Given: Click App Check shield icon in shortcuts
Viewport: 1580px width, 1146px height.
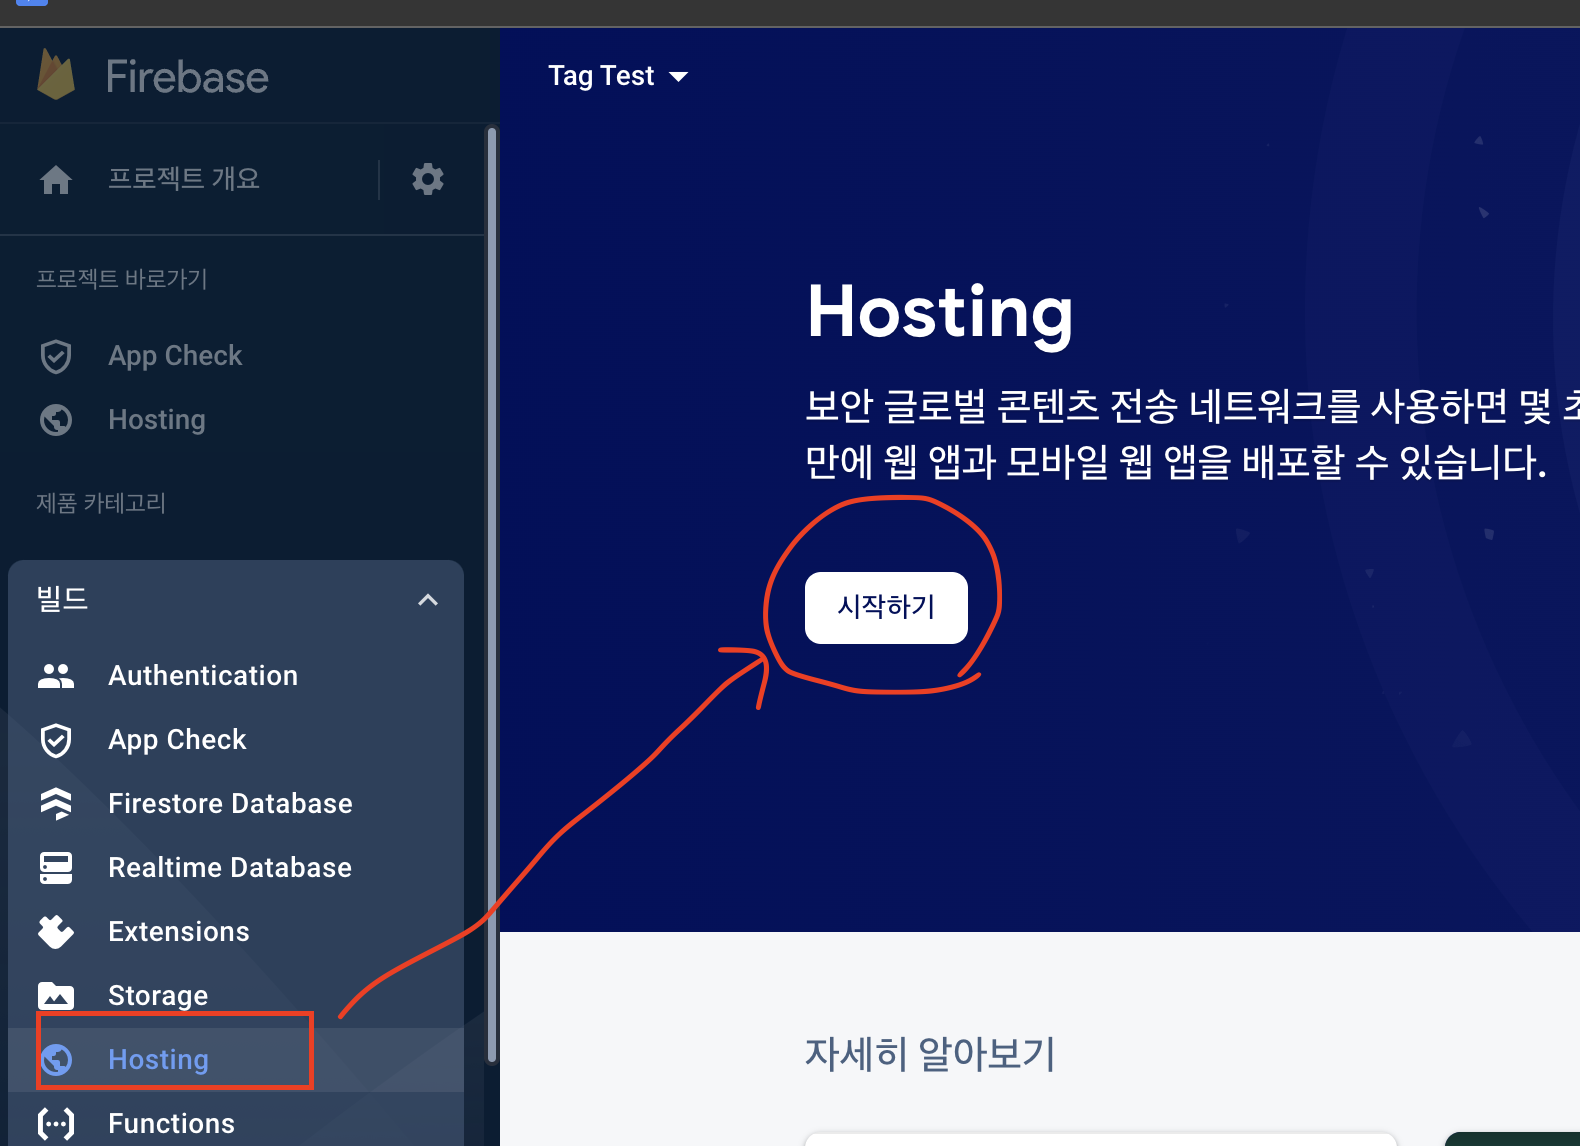Looking at the screenshot, I should [56, 356].
